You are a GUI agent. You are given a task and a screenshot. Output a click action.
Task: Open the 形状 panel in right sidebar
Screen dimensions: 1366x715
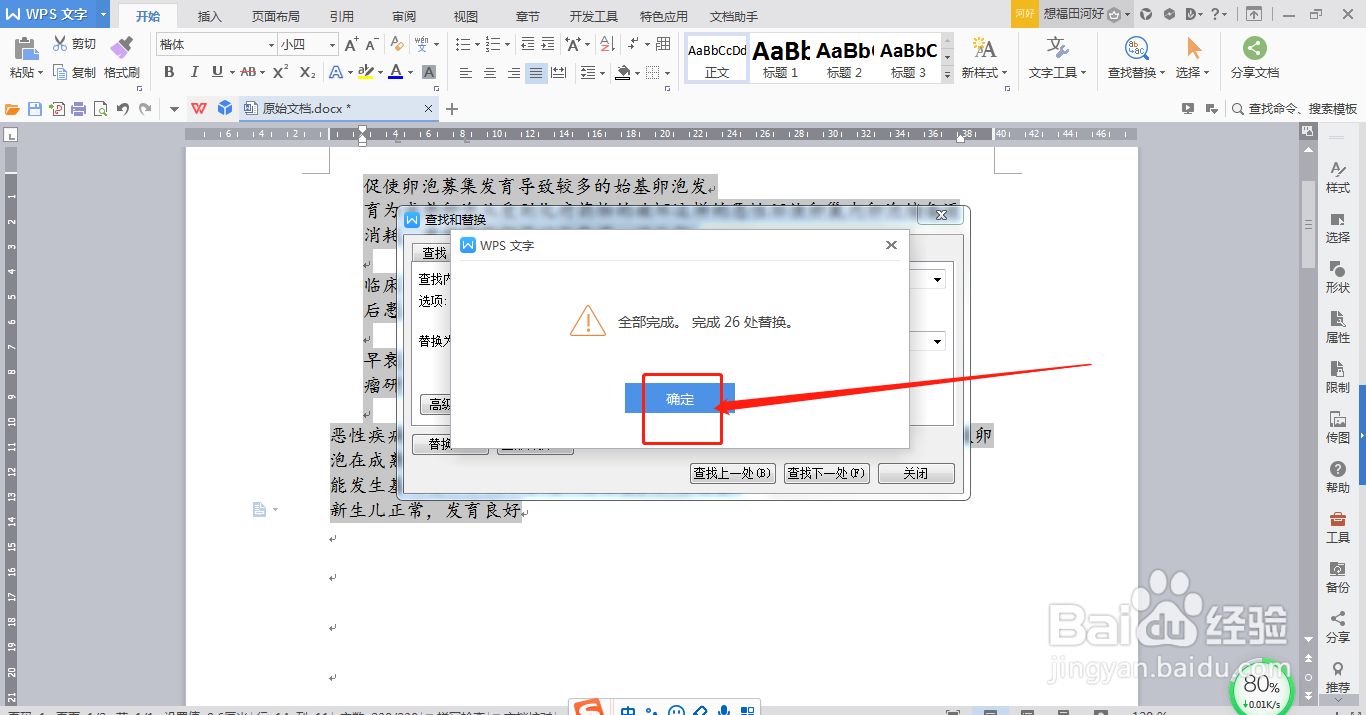pyautogui.click(x=1337, y=277)
